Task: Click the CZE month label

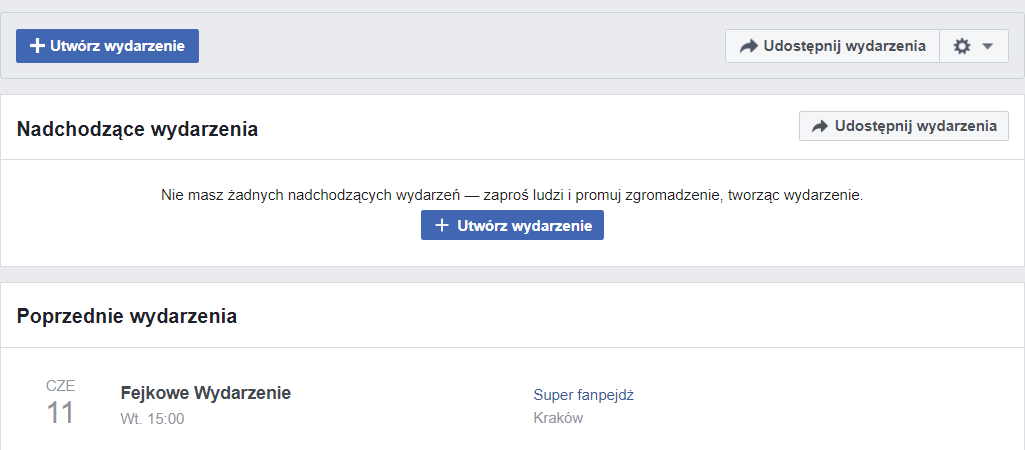Action: [x=60, y=386]
